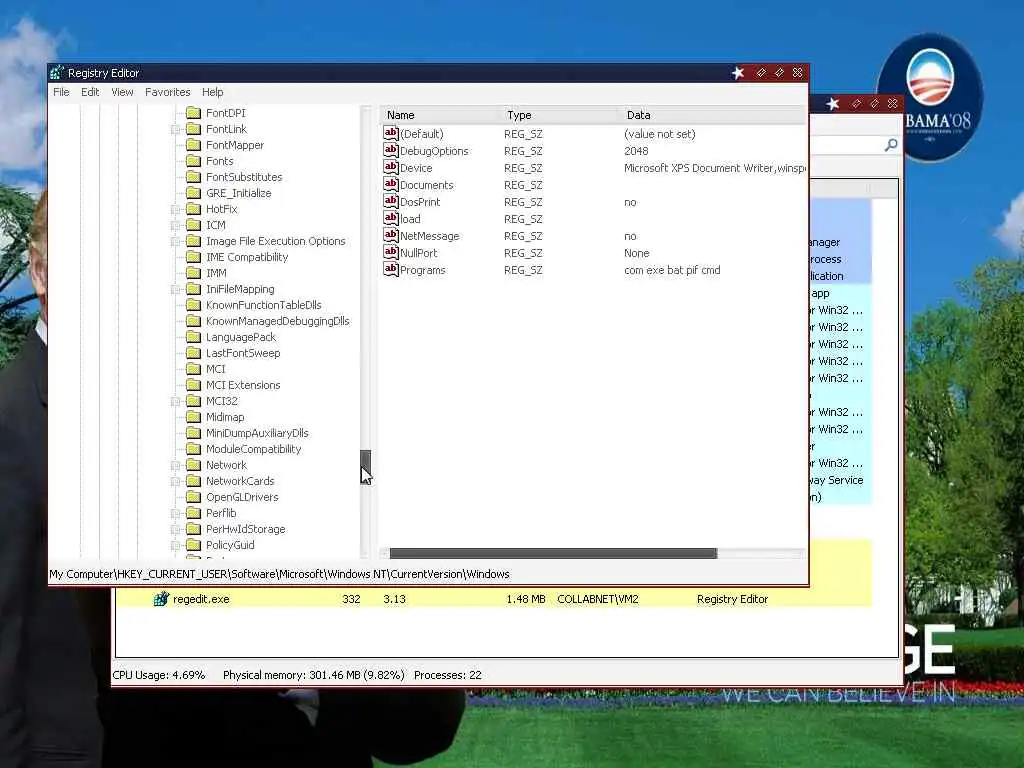Expand the MCI32 key
This screenshot has height=768, width=1024.
coord(175,401)
